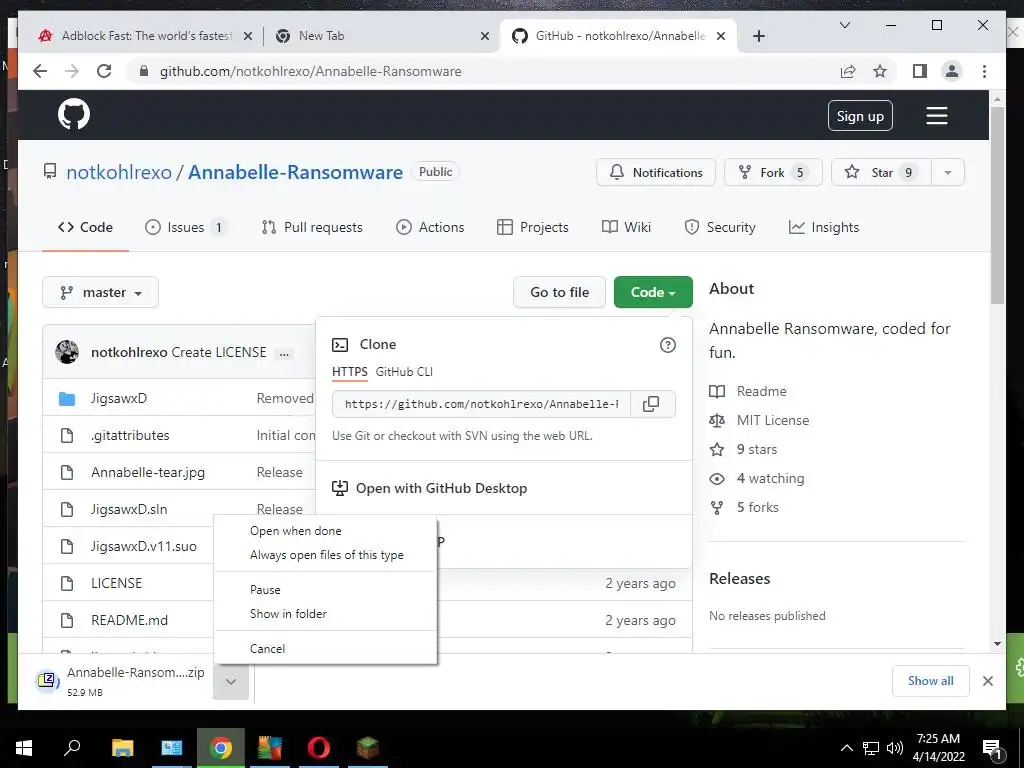Copy the clone URL to clipboard
Screen dimensions: 1024x768
coord(651,404)
